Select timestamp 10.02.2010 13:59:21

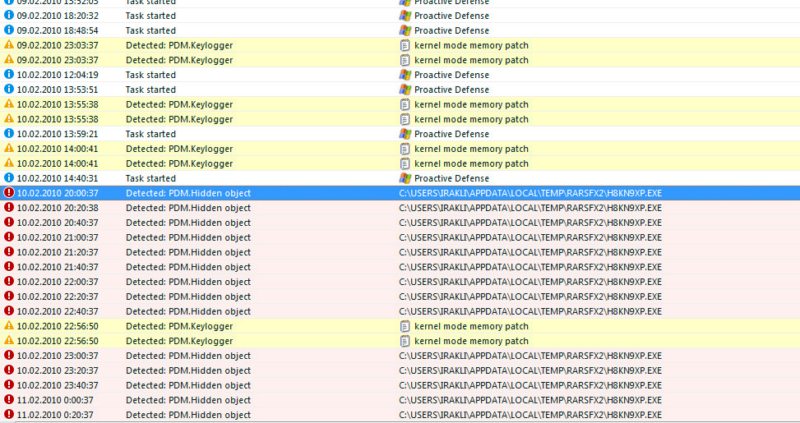[x=58, y=134]
